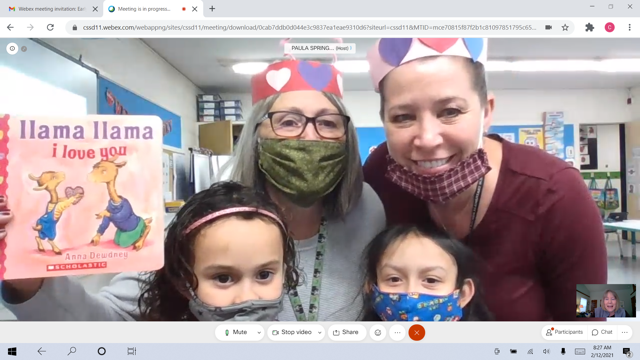Screen dimensions: 640x360
Task: Reload the Webex page
Action: click(x=50, y=27)
